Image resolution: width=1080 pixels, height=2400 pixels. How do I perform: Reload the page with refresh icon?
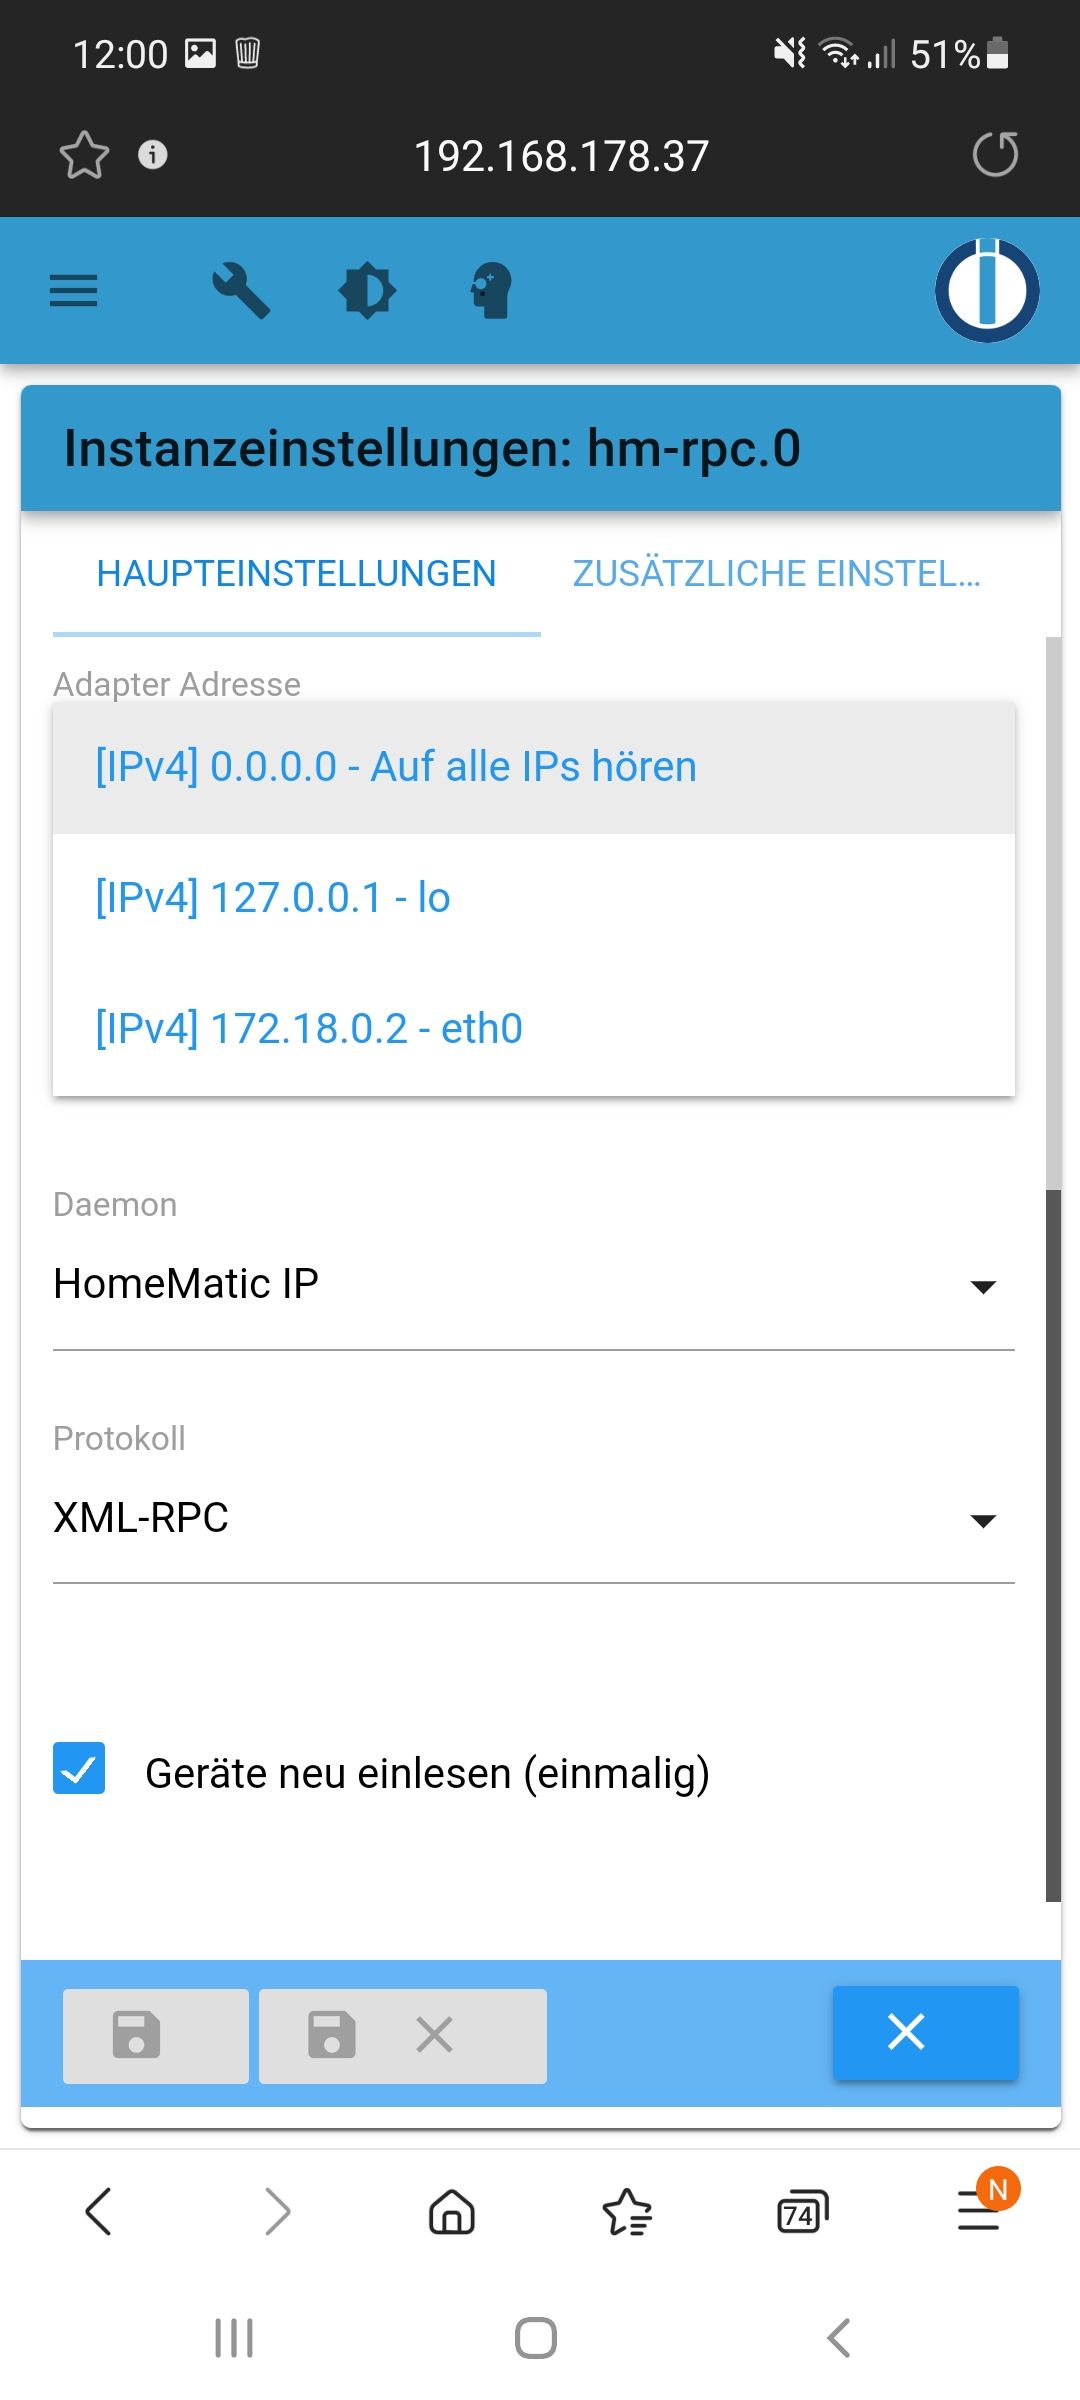(995, 155)
